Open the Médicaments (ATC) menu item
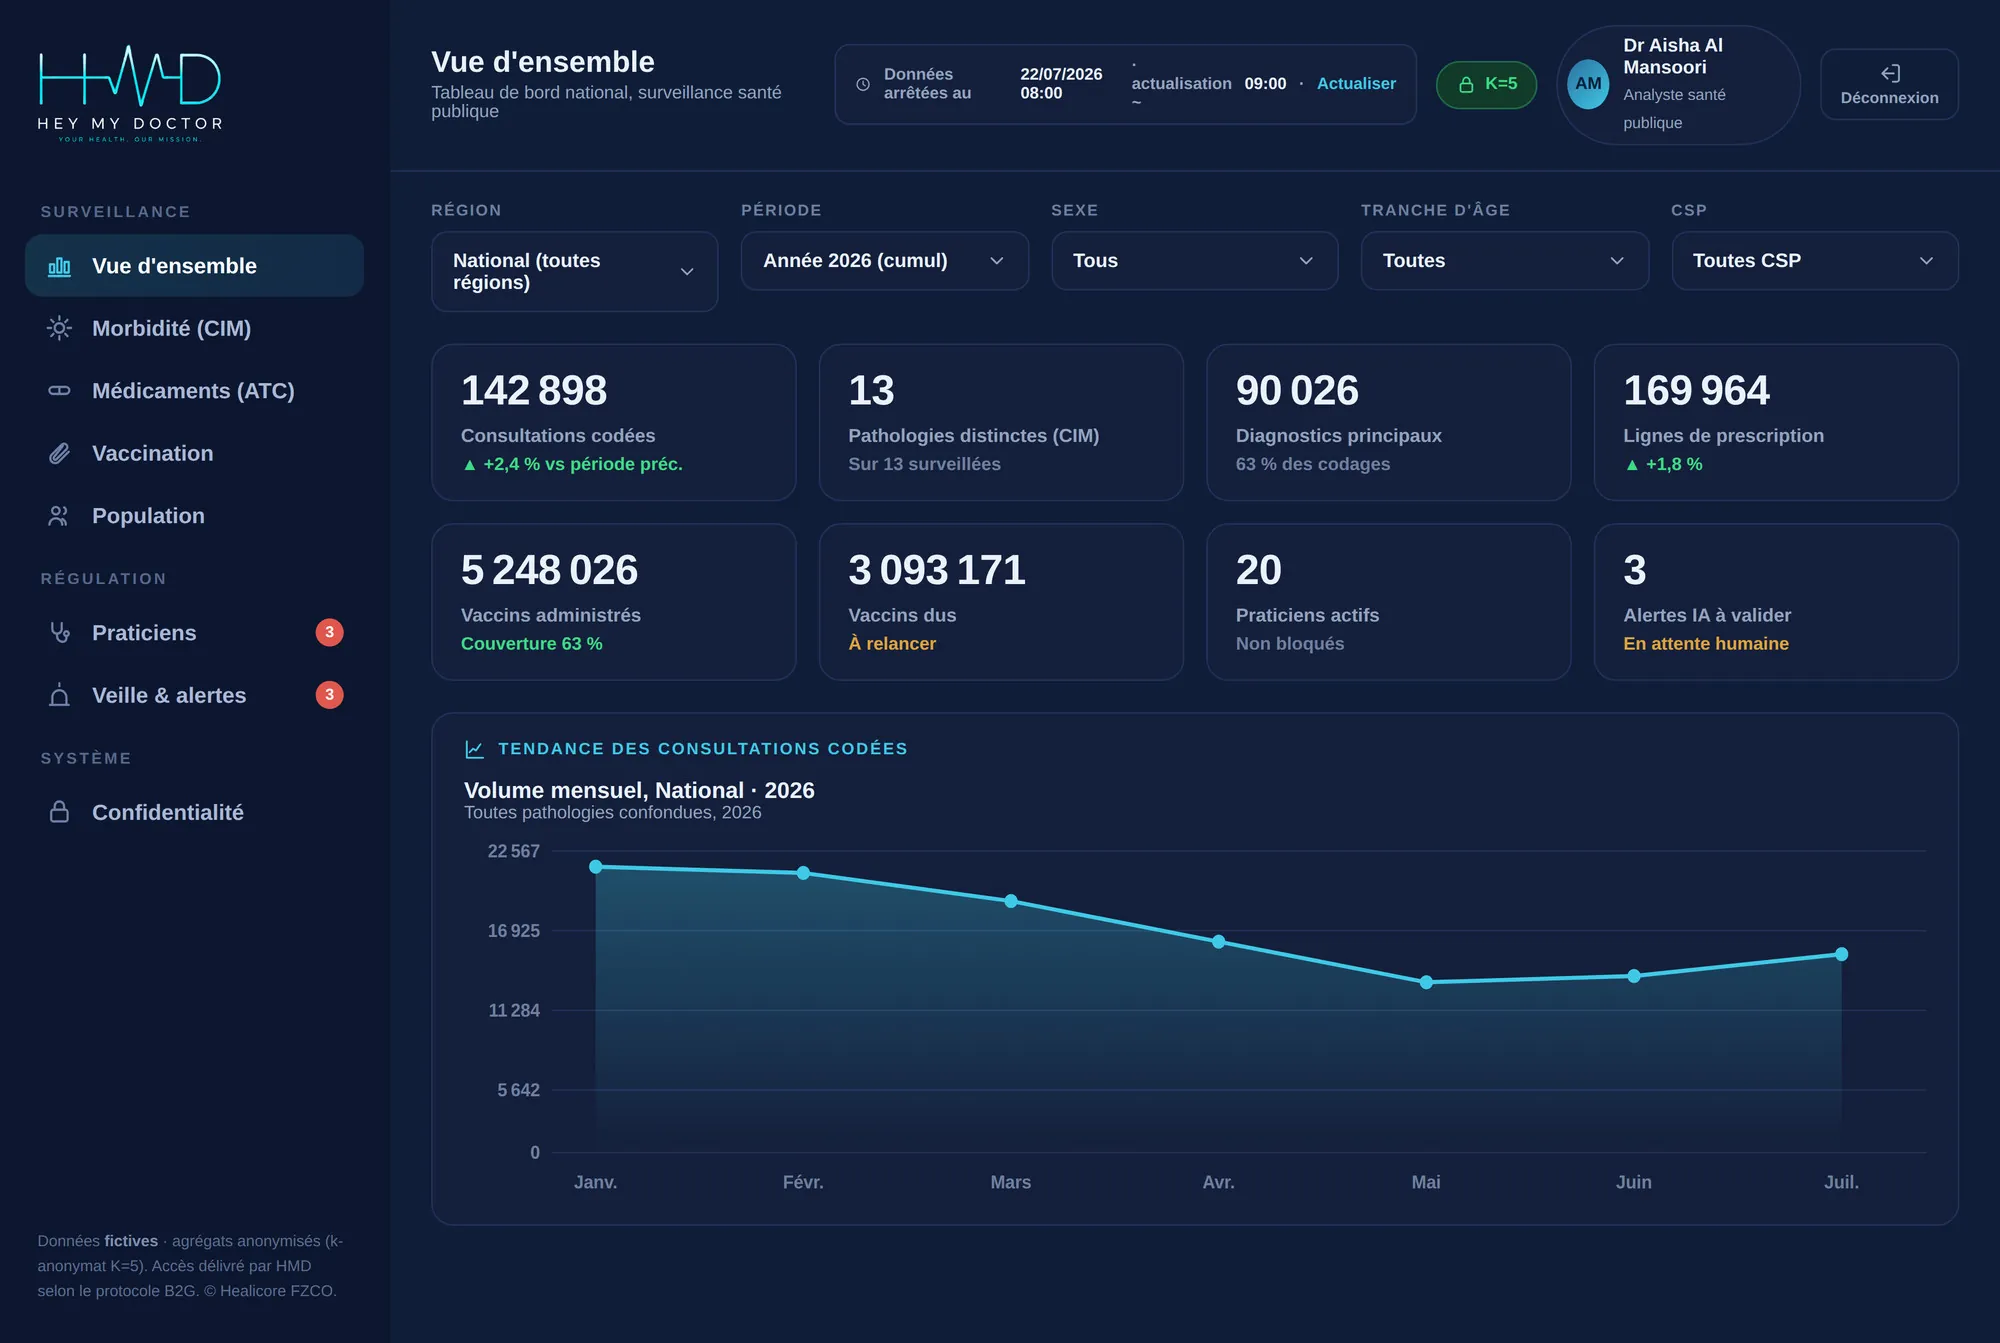The image size is (2000, 1343). pyautogui.click(x=194, y=391)
